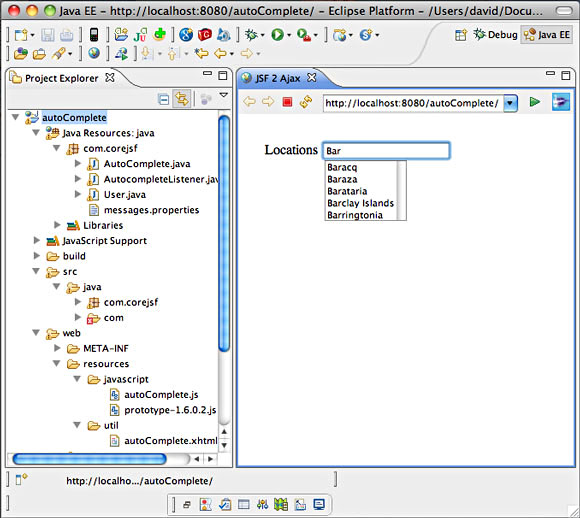
Task: Click the Debug bug toolbar icon
Action: pyautogui.click(x=251, y=35)
